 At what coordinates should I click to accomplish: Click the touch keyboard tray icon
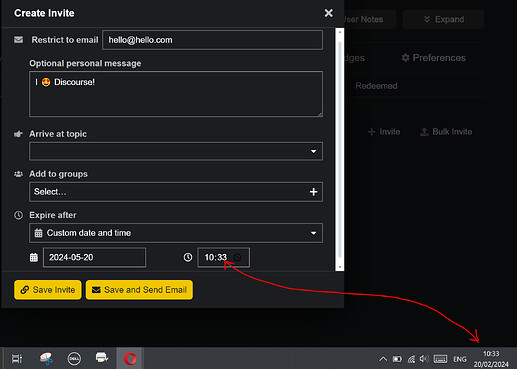(x=440, y=359)
